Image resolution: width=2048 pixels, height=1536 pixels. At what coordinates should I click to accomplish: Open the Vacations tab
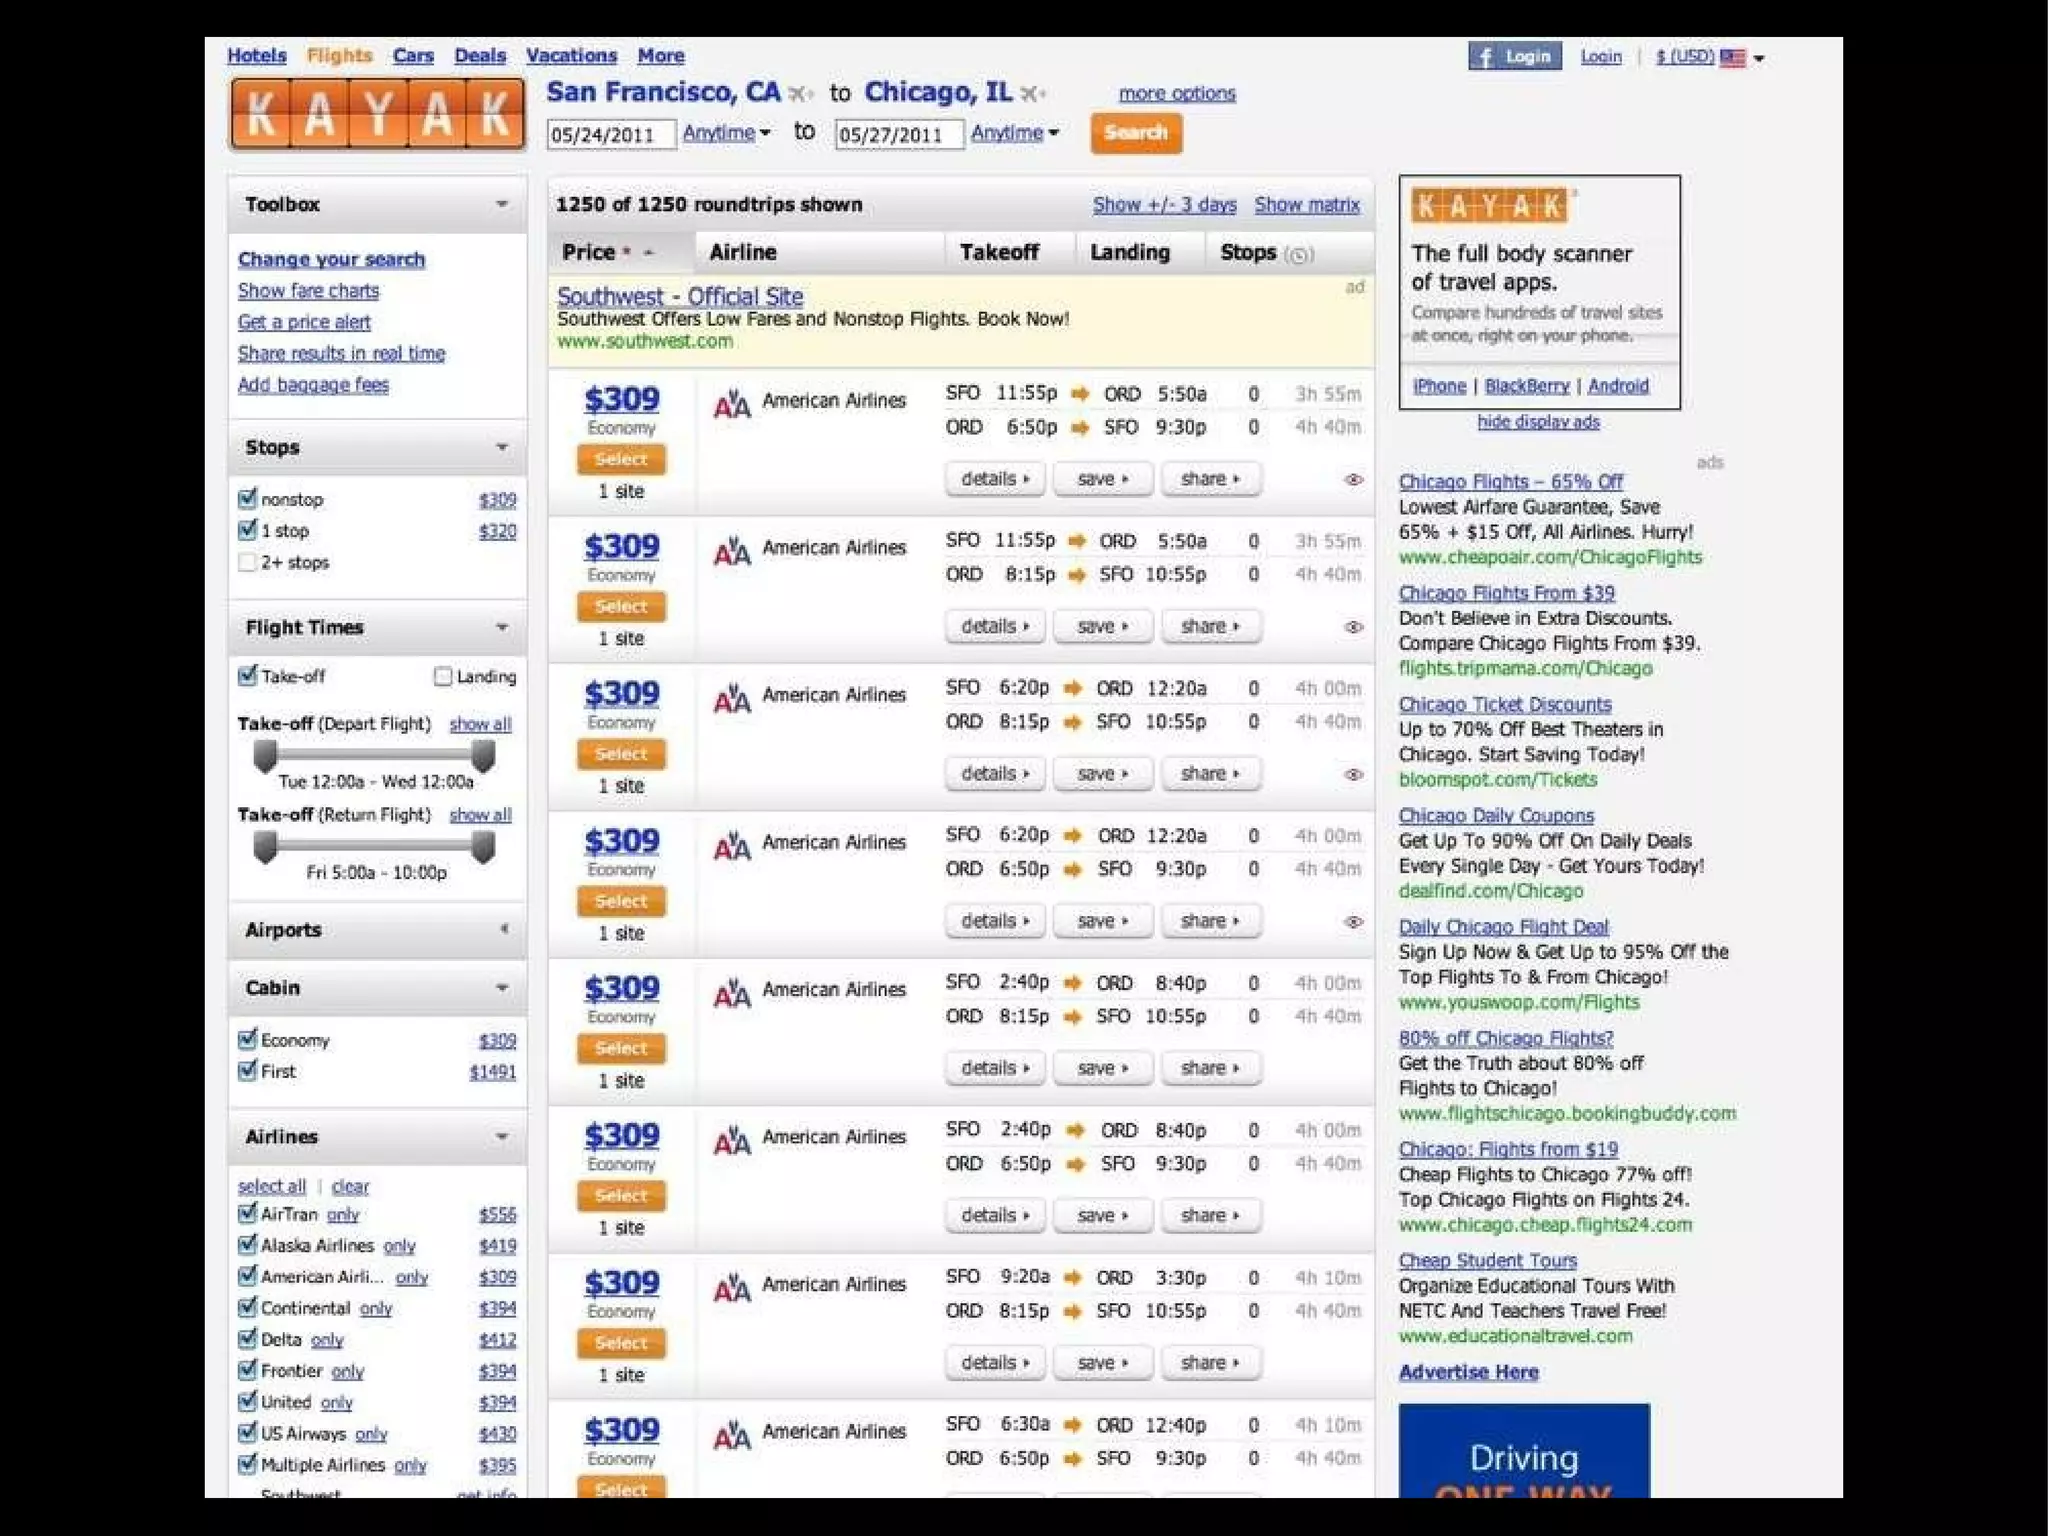click(571, 56)
